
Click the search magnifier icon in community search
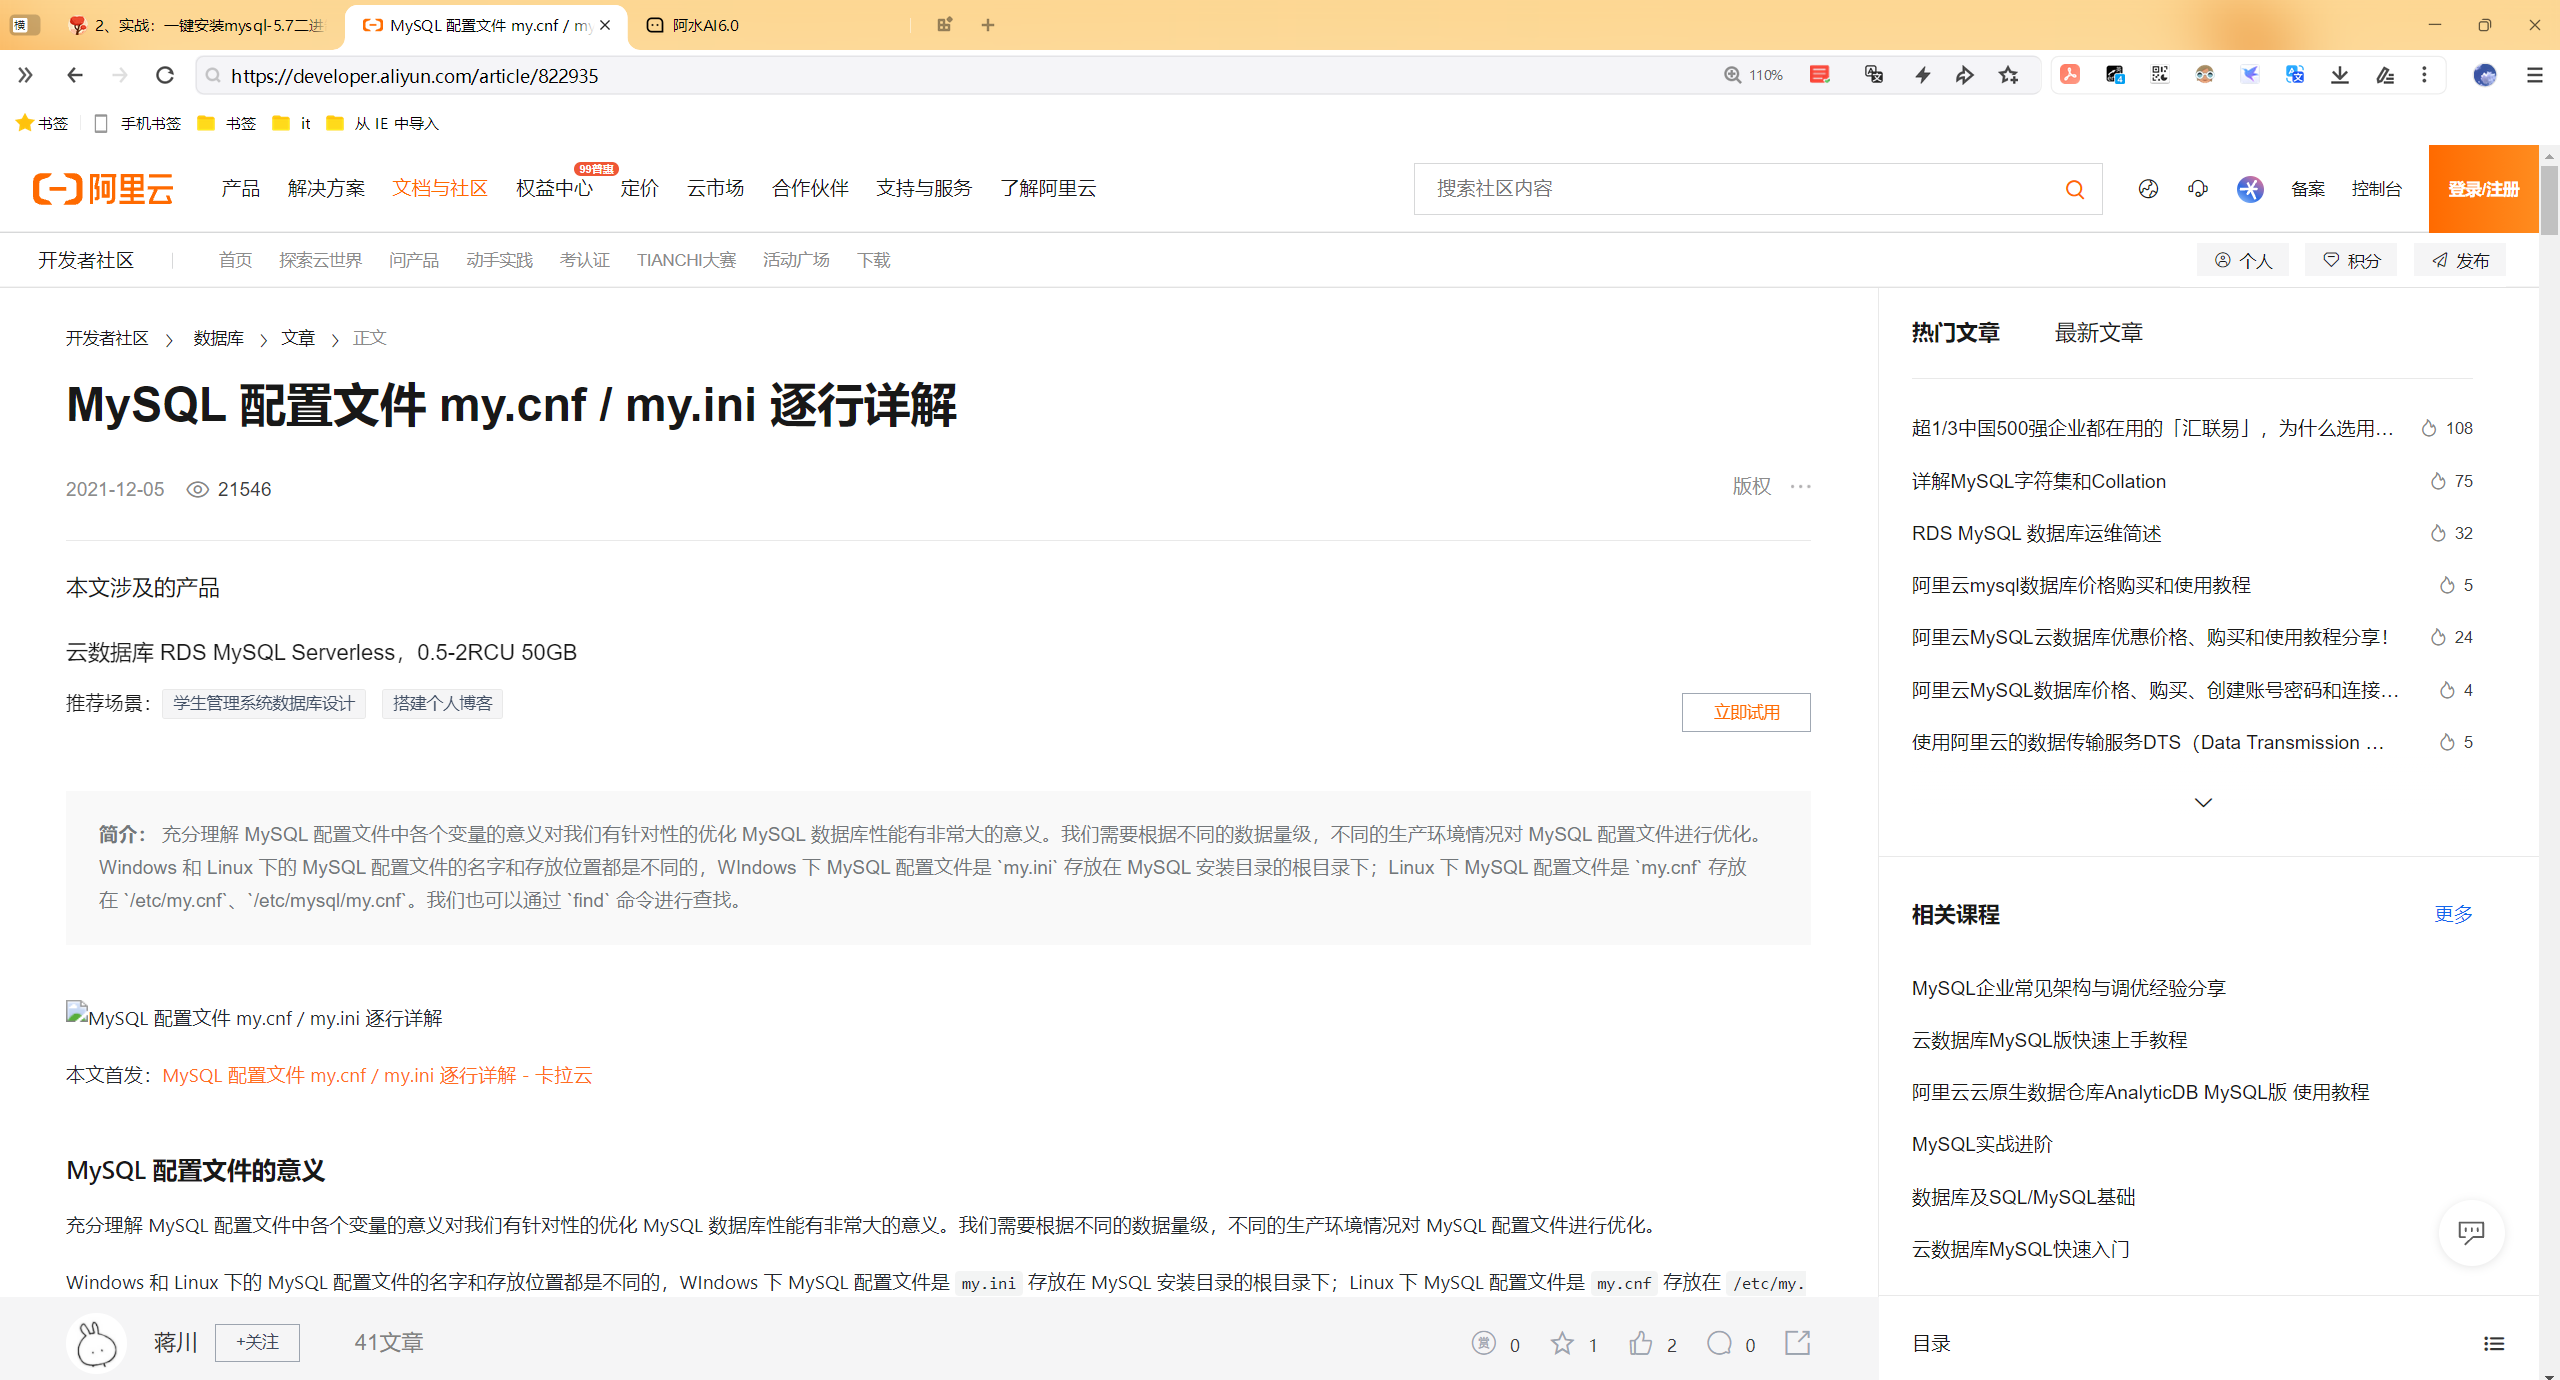pos(2075,189)
